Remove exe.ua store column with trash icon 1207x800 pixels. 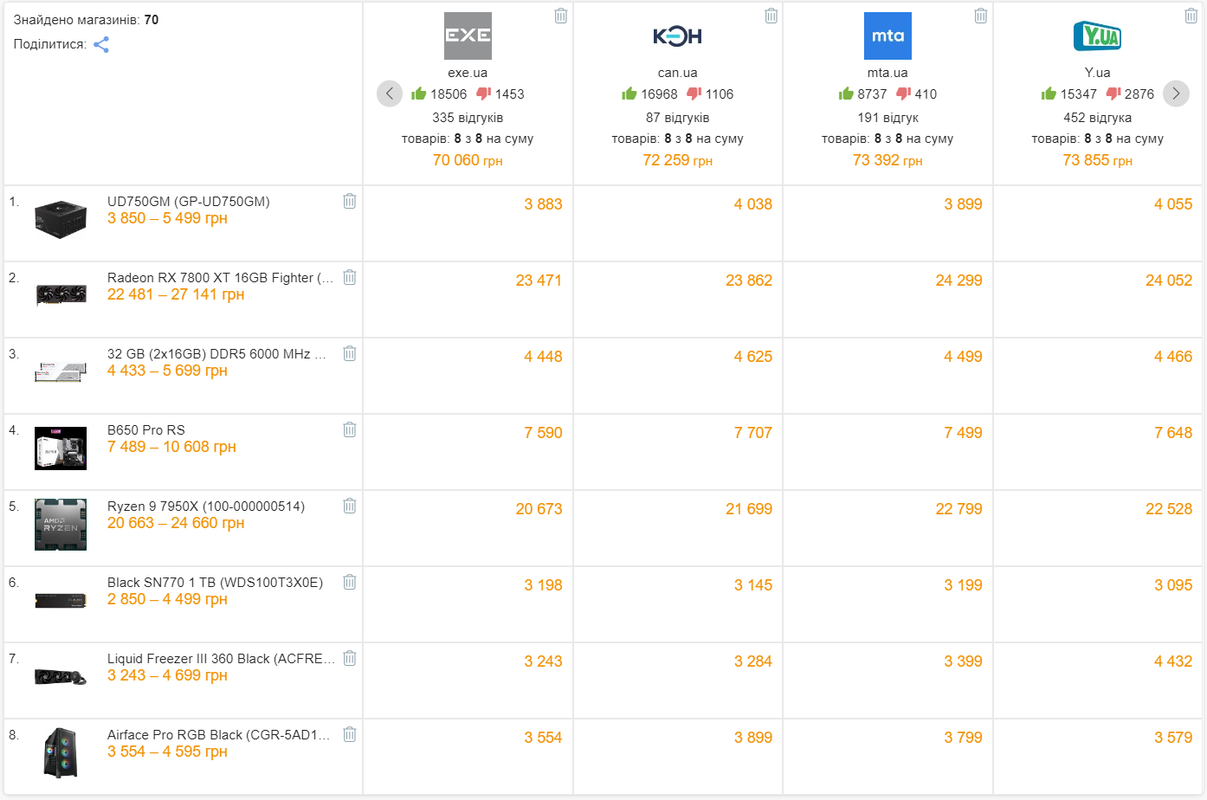(561, 16)
